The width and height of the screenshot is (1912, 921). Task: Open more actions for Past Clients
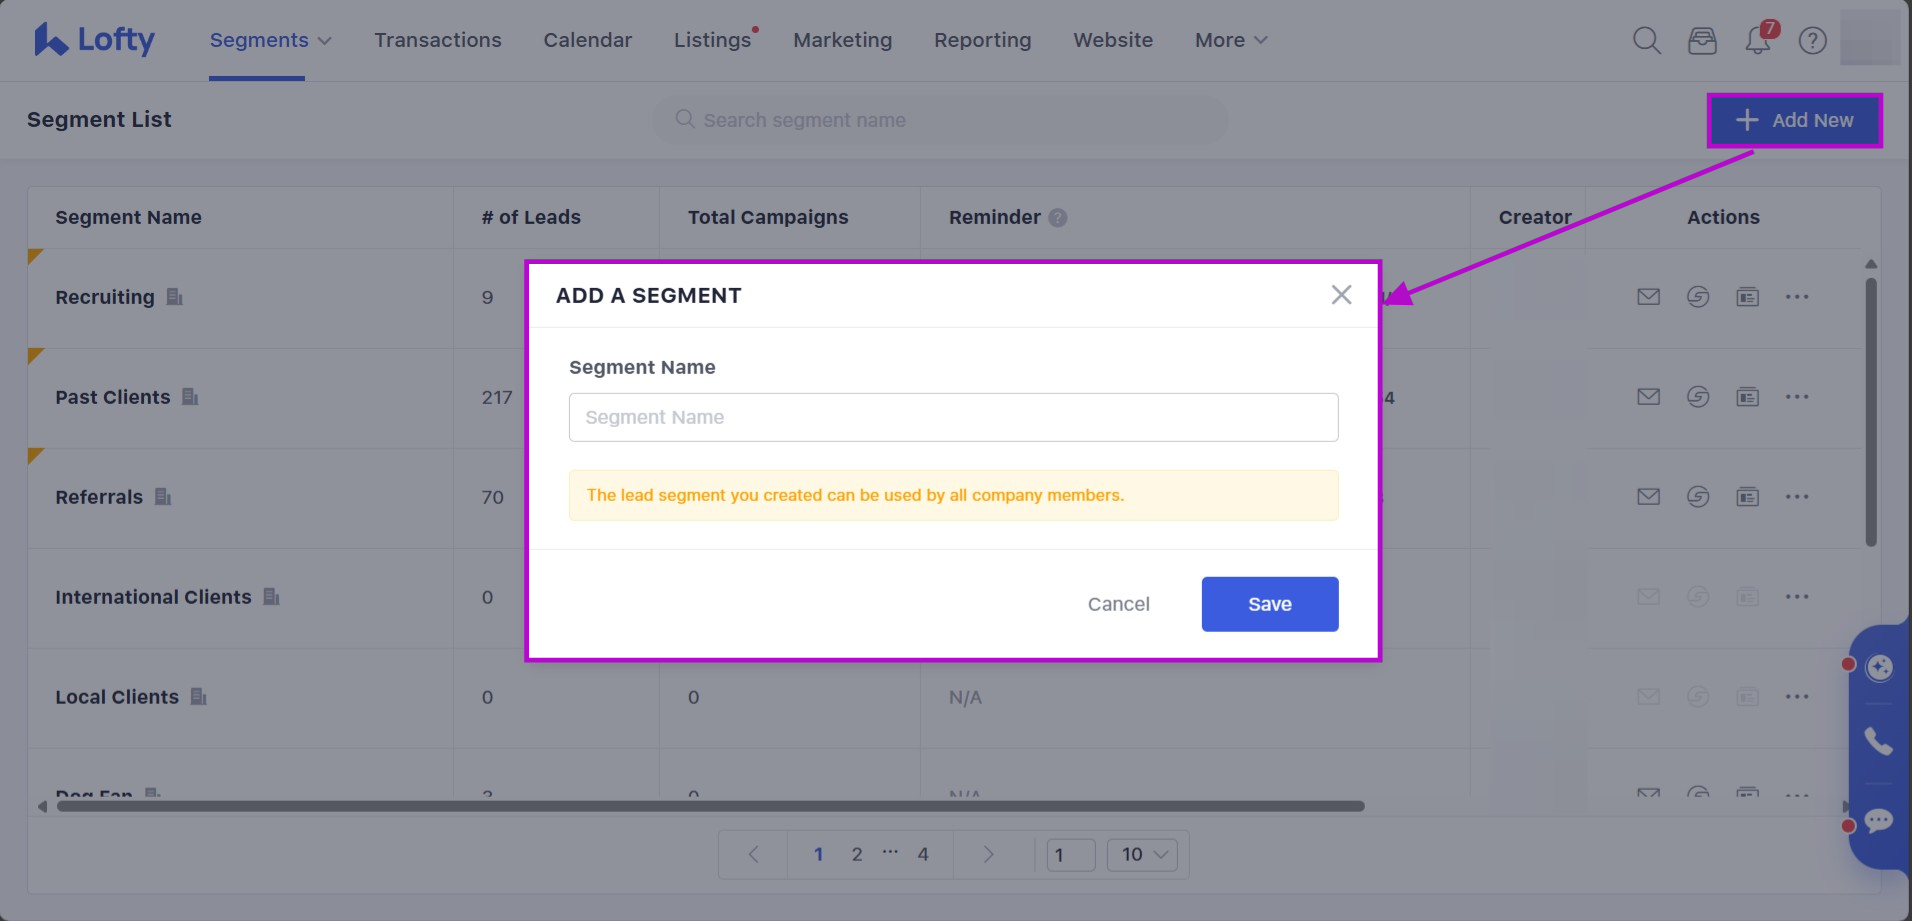click(x=1796, y=397)
